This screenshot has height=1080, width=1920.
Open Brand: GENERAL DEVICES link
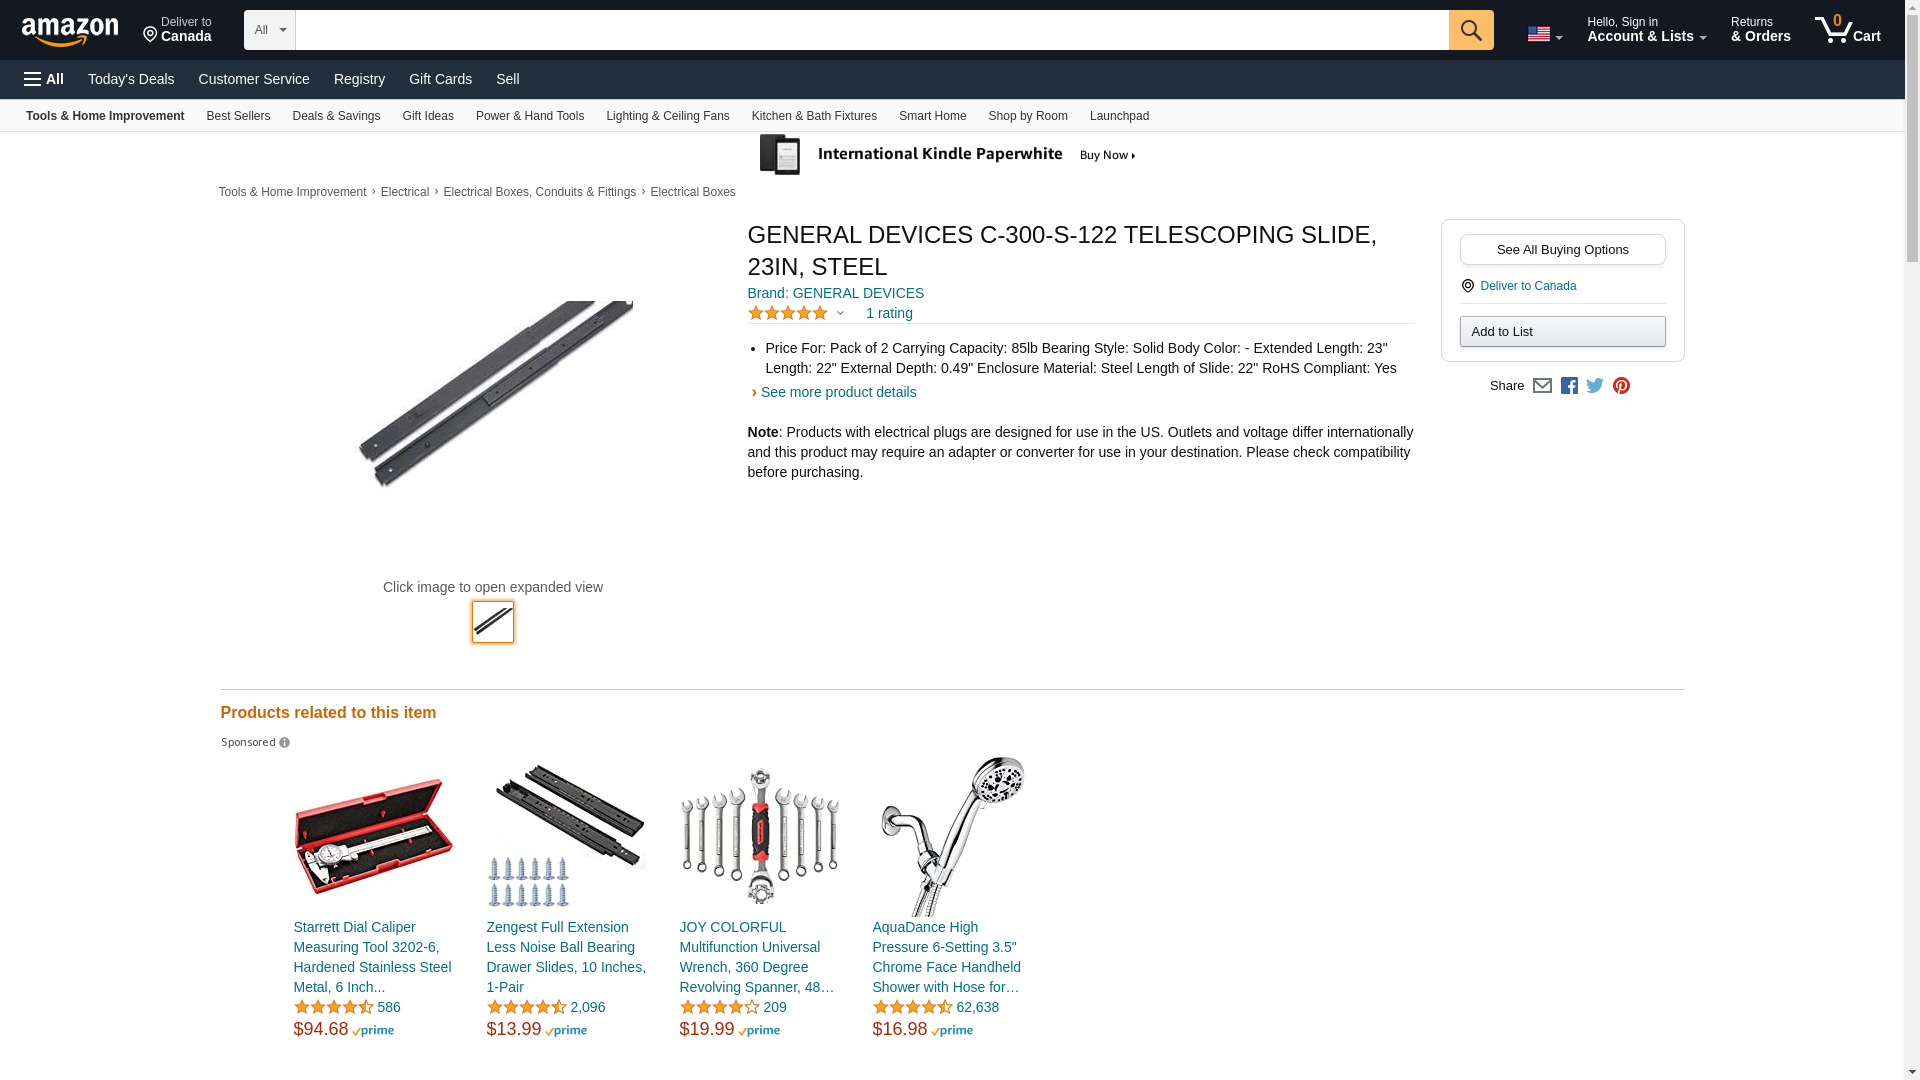(x=835, y=293)
